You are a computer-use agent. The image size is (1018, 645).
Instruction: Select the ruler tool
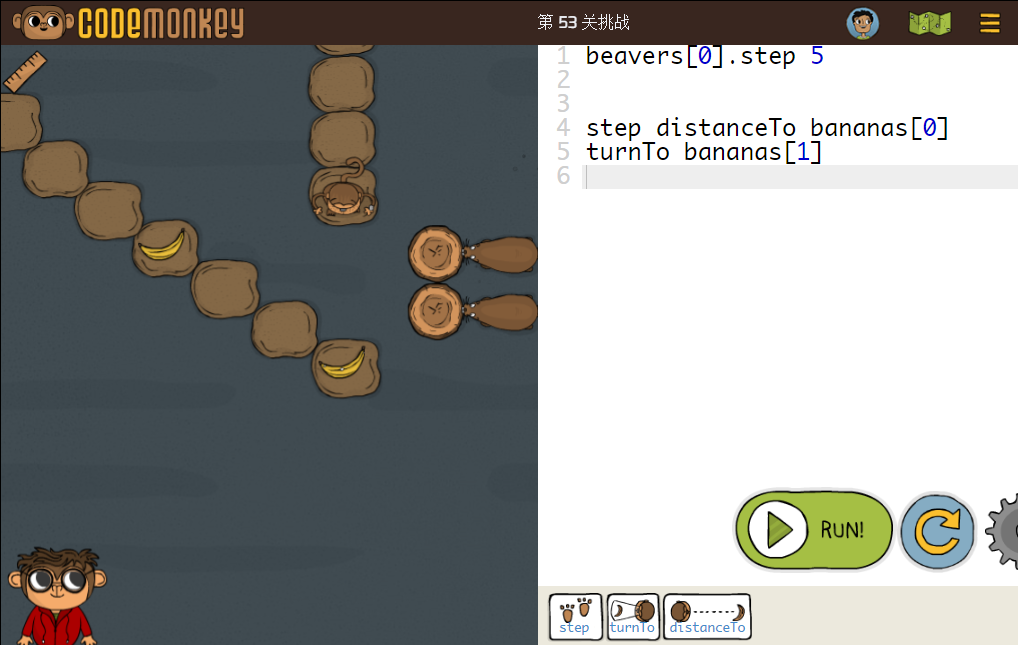pyautogui.click(x=25, y=71)
